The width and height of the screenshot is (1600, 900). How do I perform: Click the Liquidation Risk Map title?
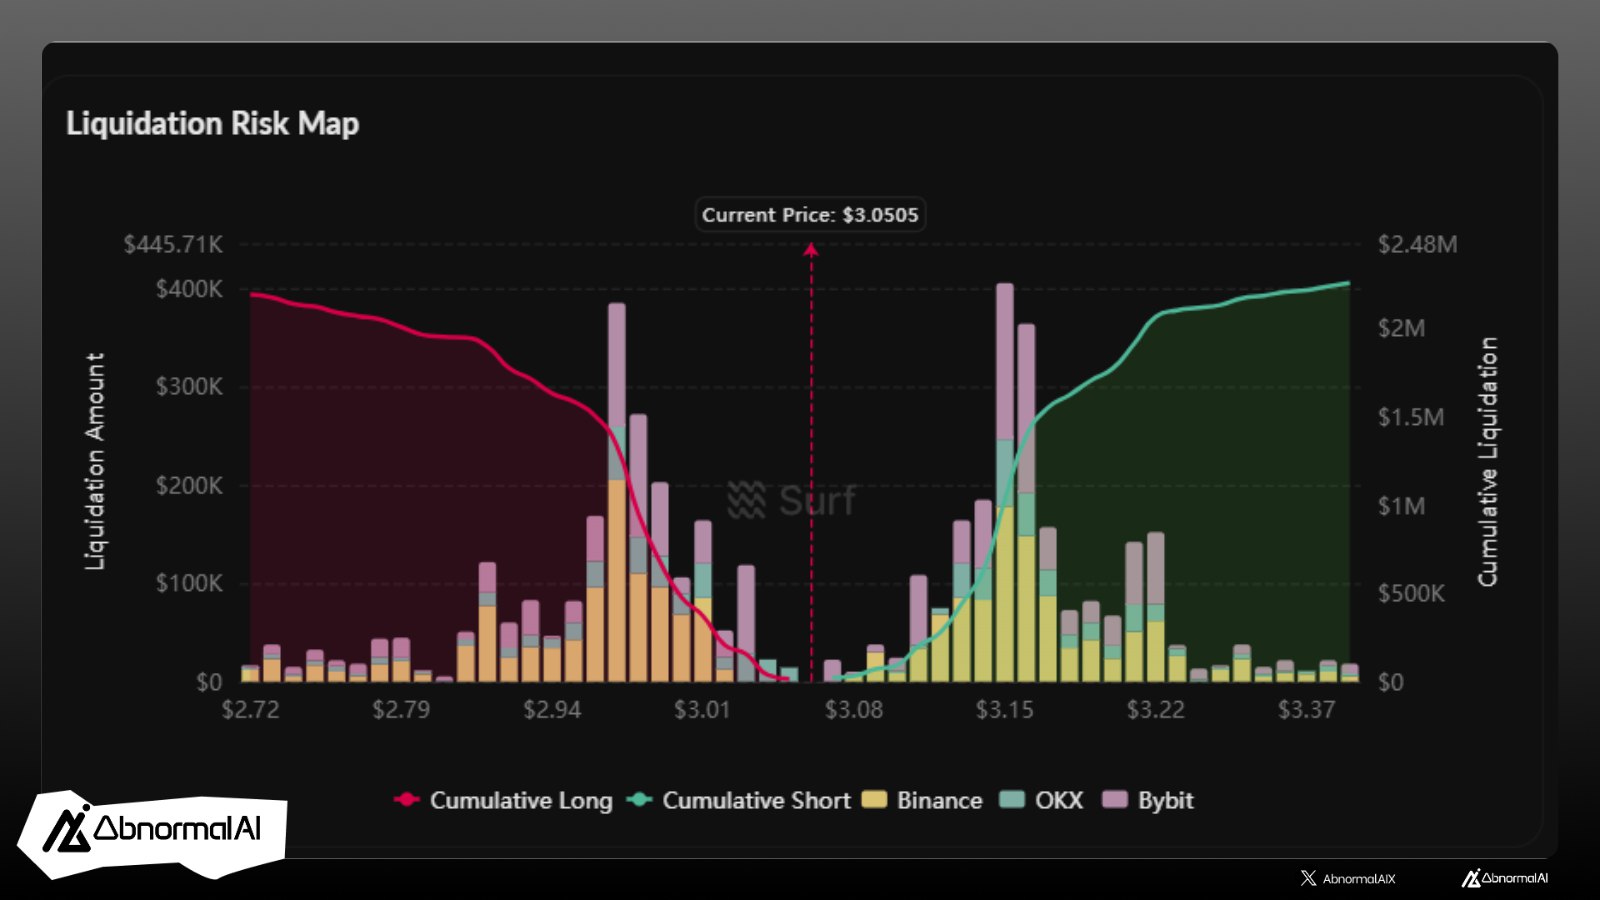[212, 124]
